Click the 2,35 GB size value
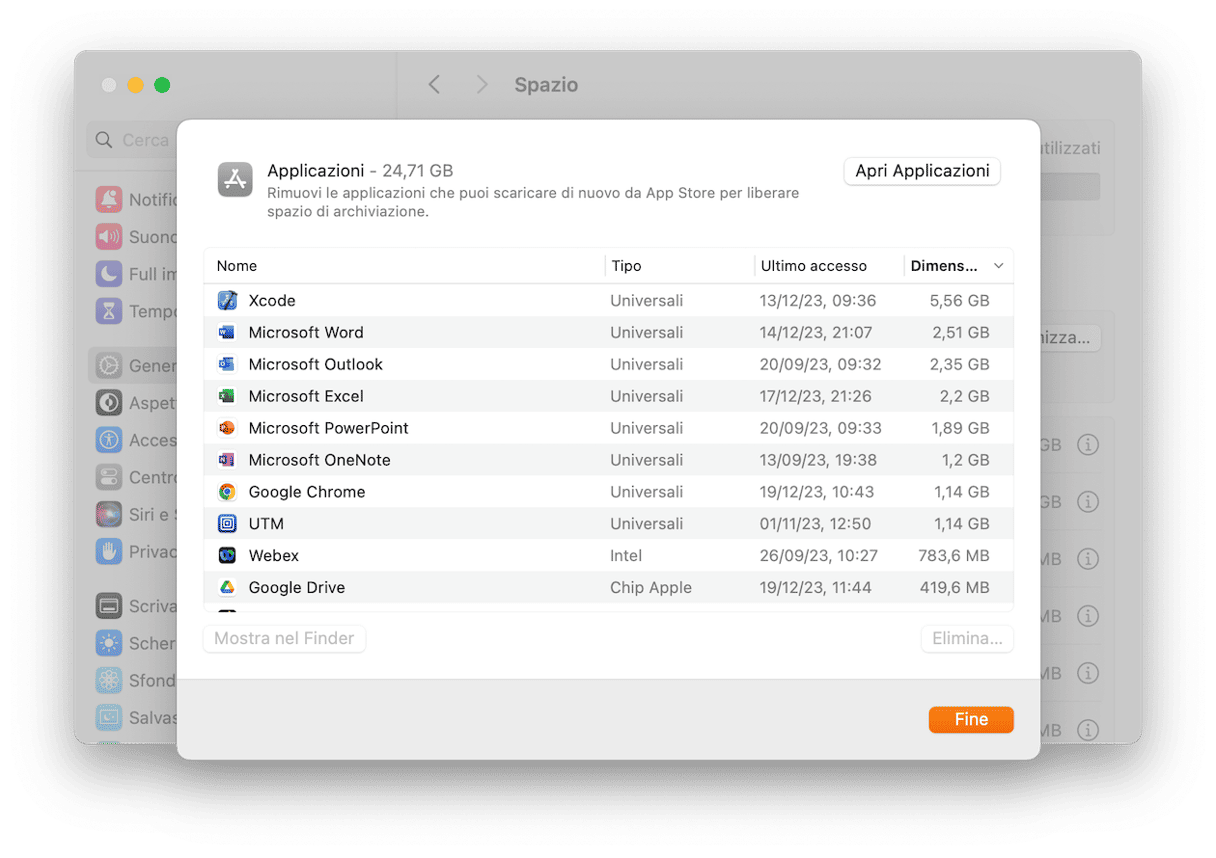1216x858 pixels. pos(959,364)
